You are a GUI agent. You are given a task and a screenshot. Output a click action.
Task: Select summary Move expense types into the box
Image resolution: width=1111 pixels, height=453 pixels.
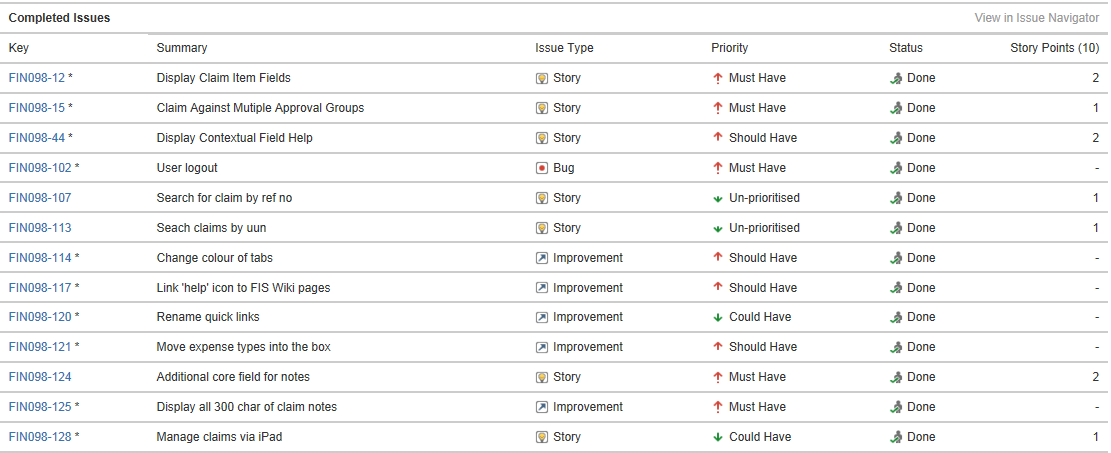[244, 347]
